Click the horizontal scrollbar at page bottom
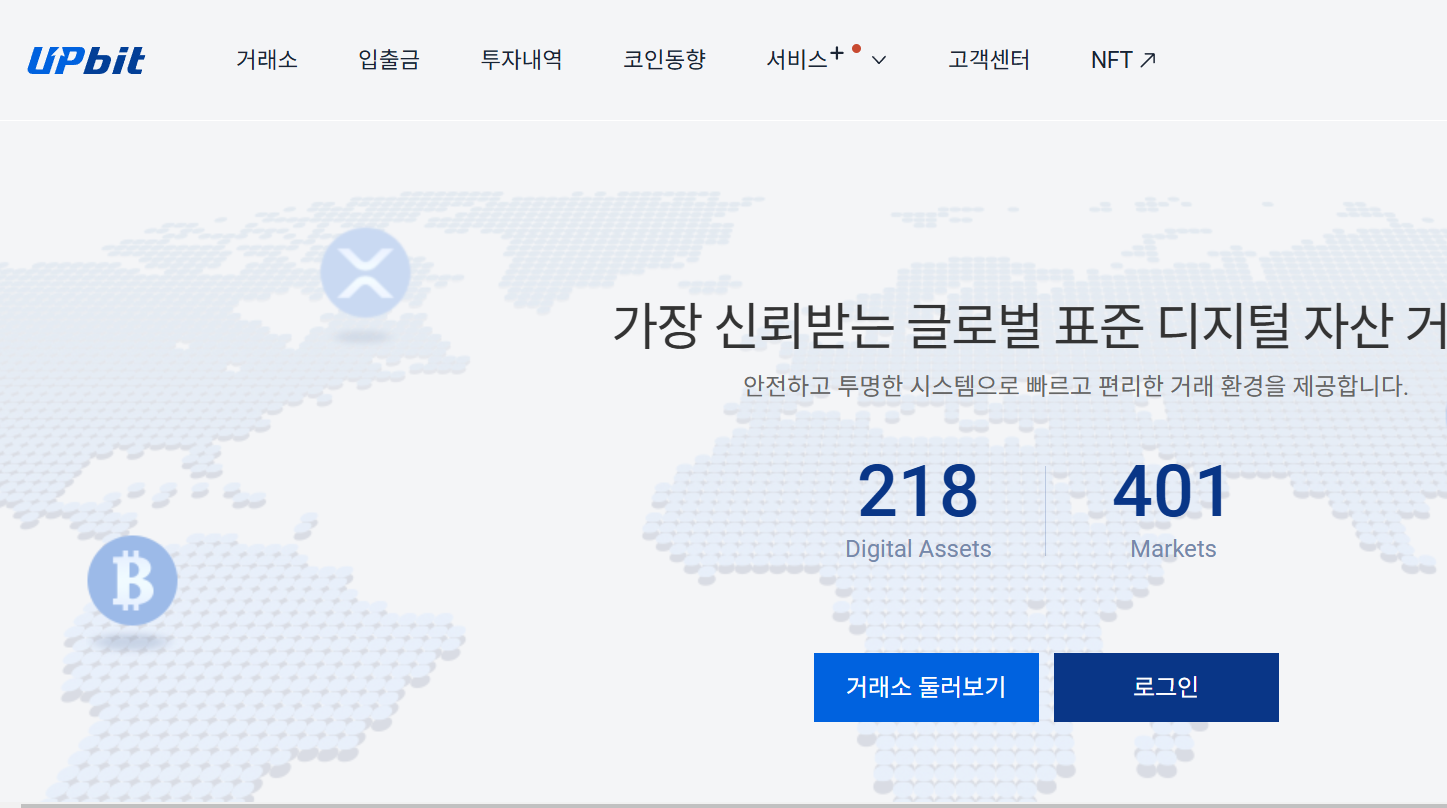 [733, 805]
